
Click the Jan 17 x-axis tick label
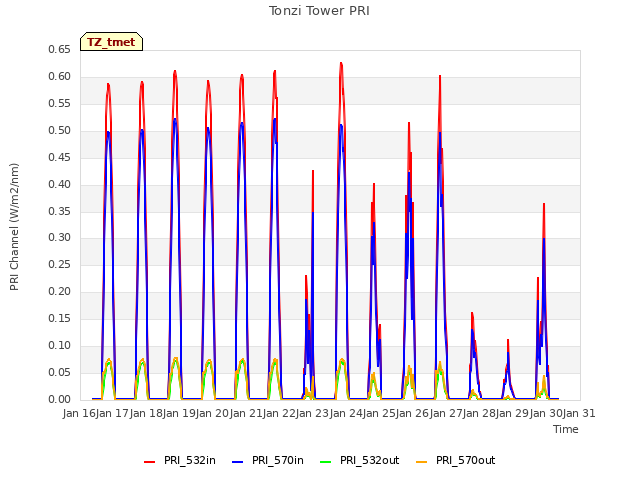point(112,413)
